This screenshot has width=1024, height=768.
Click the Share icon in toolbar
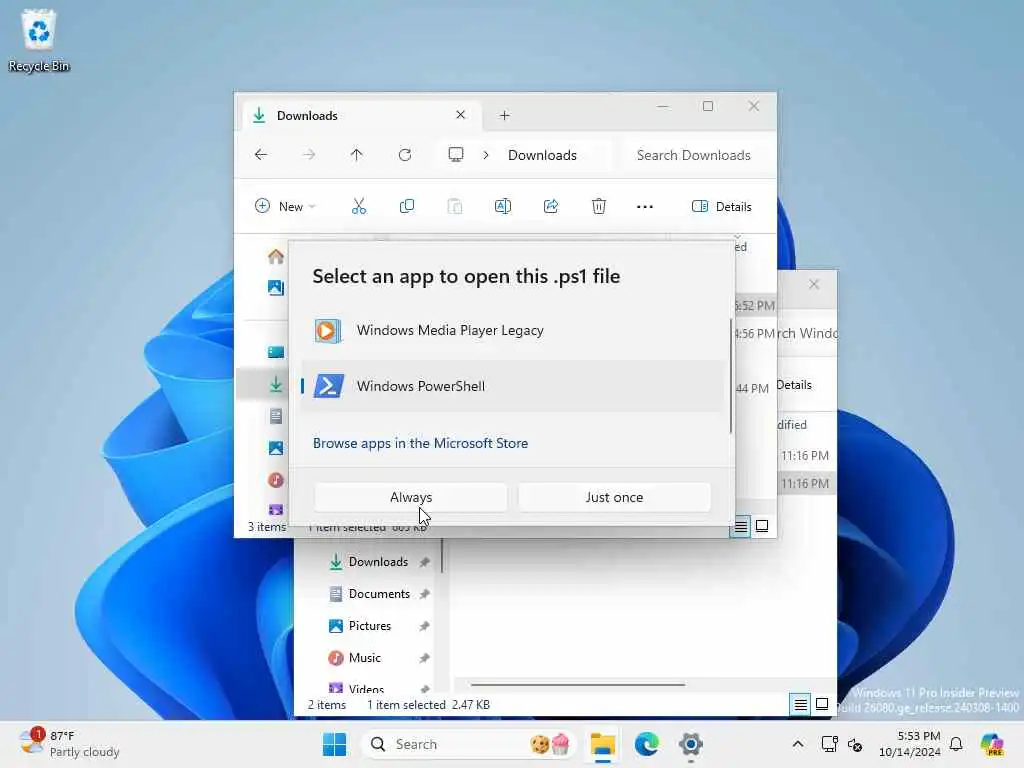pos(551,206)
